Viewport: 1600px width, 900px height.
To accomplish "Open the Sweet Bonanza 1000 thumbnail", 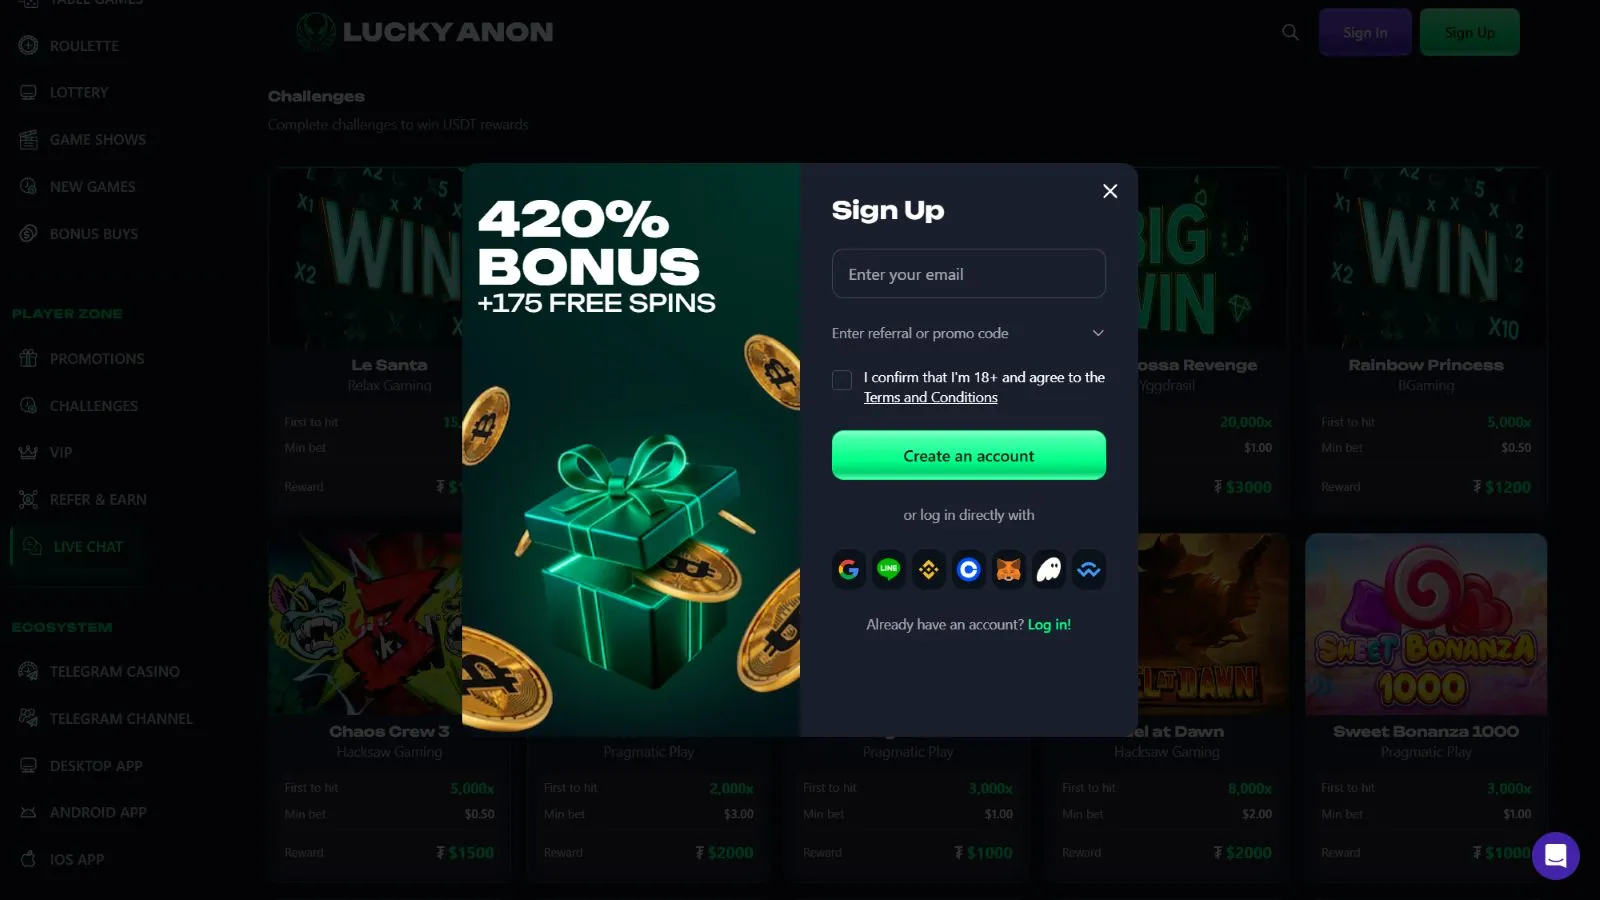I will 1426,624.
